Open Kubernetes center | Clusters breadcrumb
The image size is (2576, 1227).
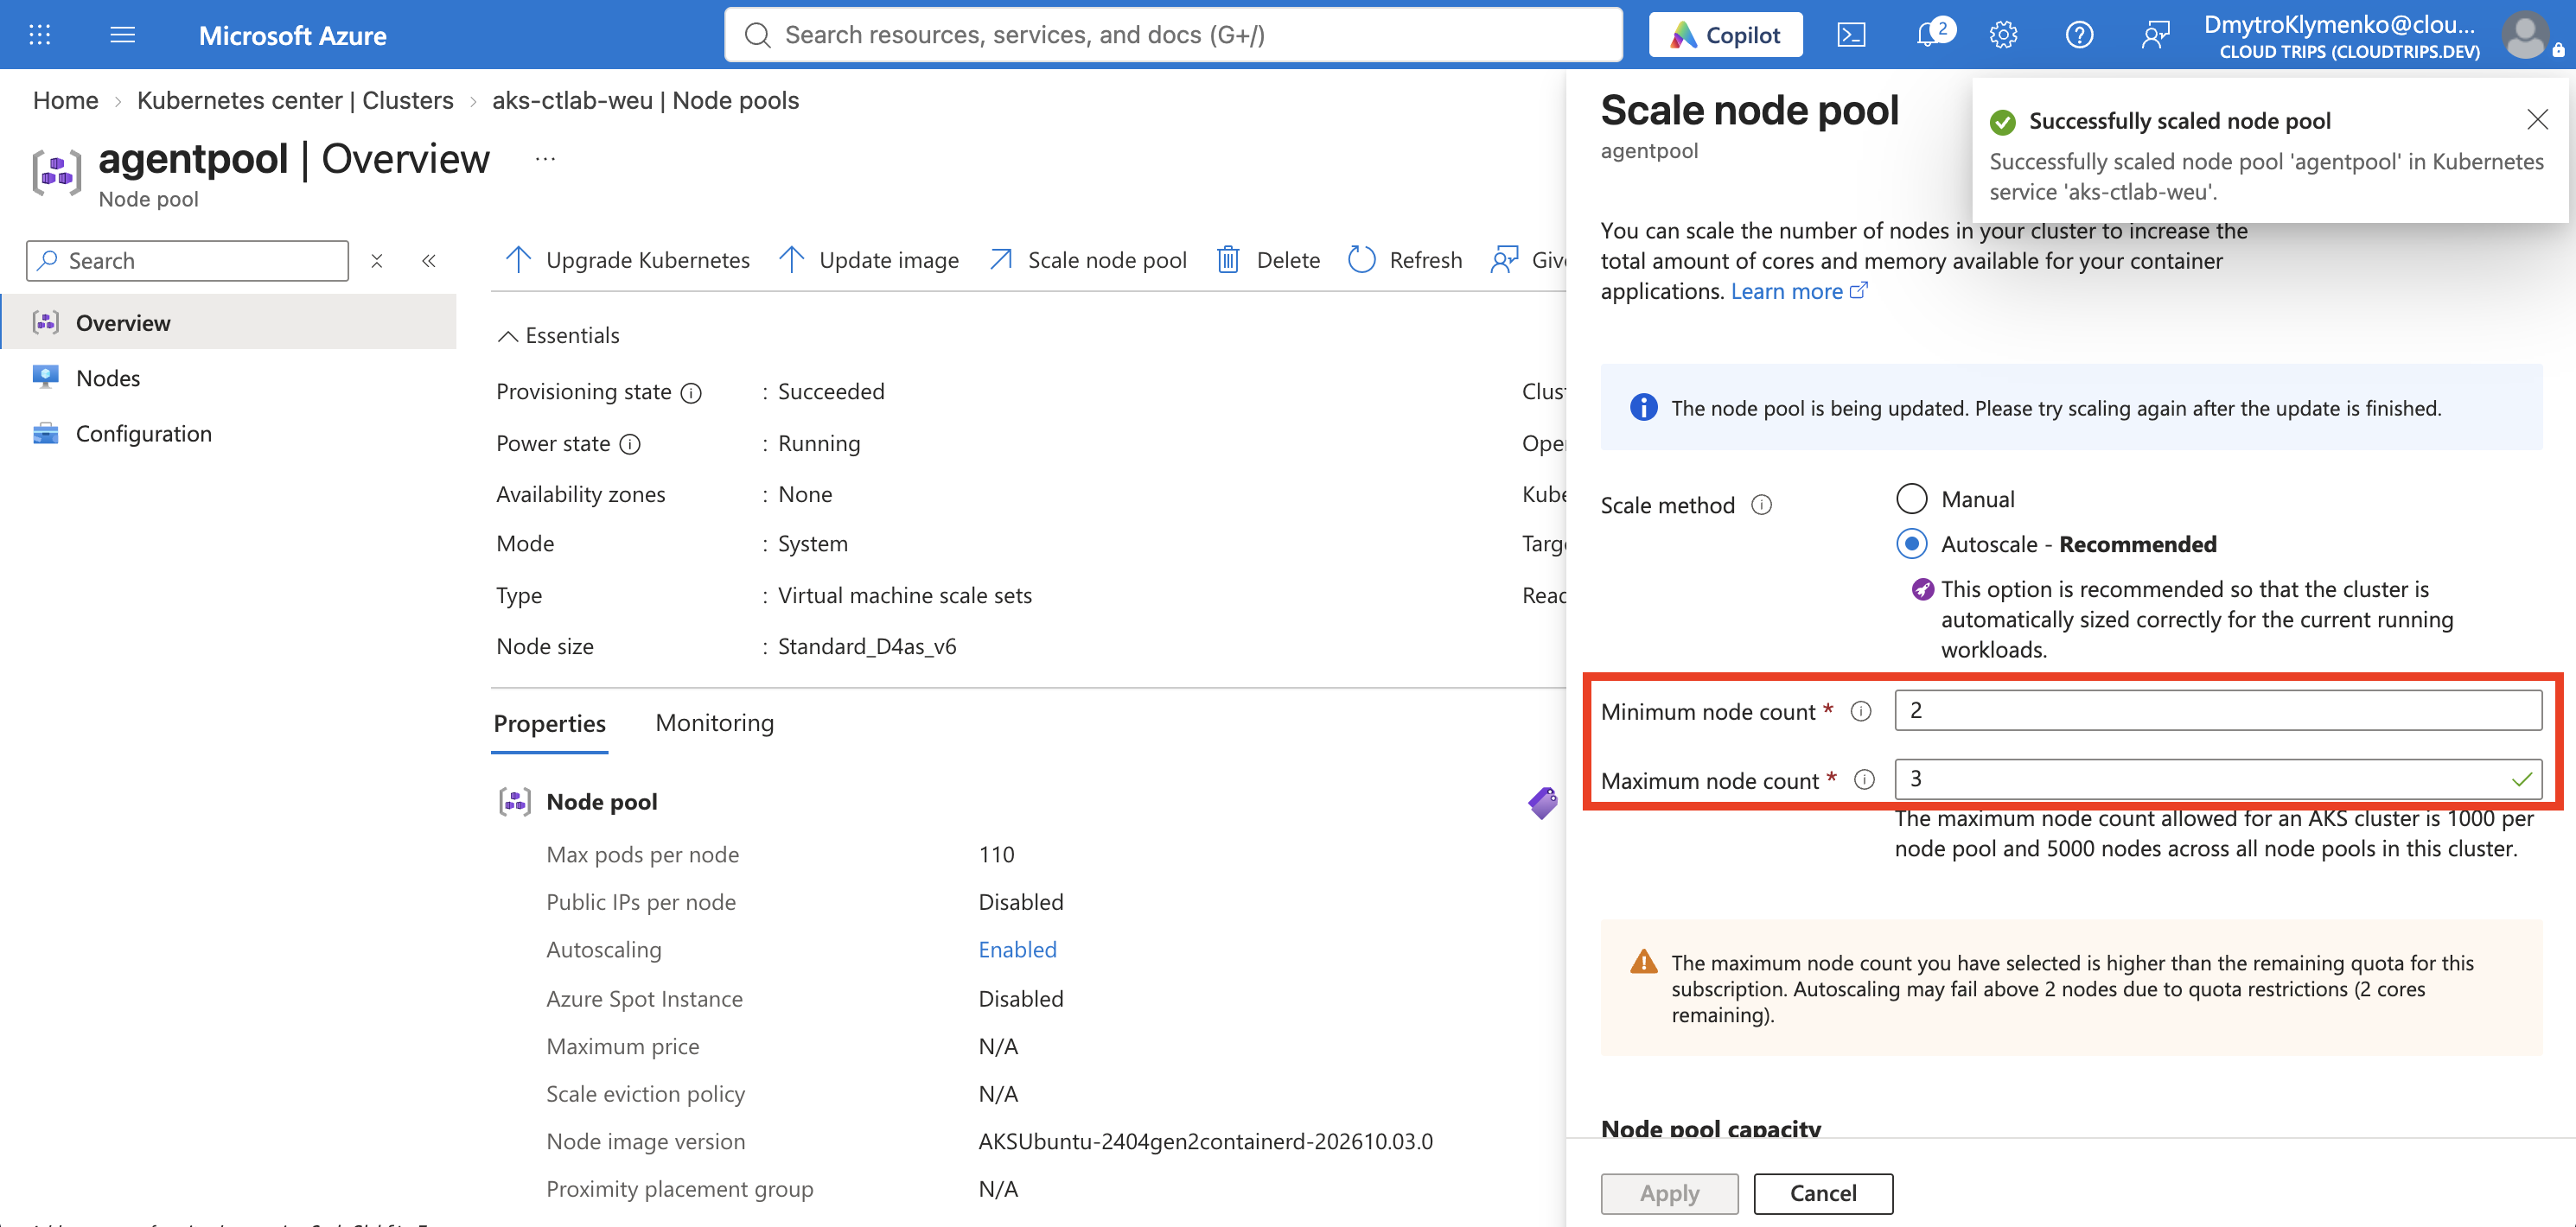pos(295,100)
